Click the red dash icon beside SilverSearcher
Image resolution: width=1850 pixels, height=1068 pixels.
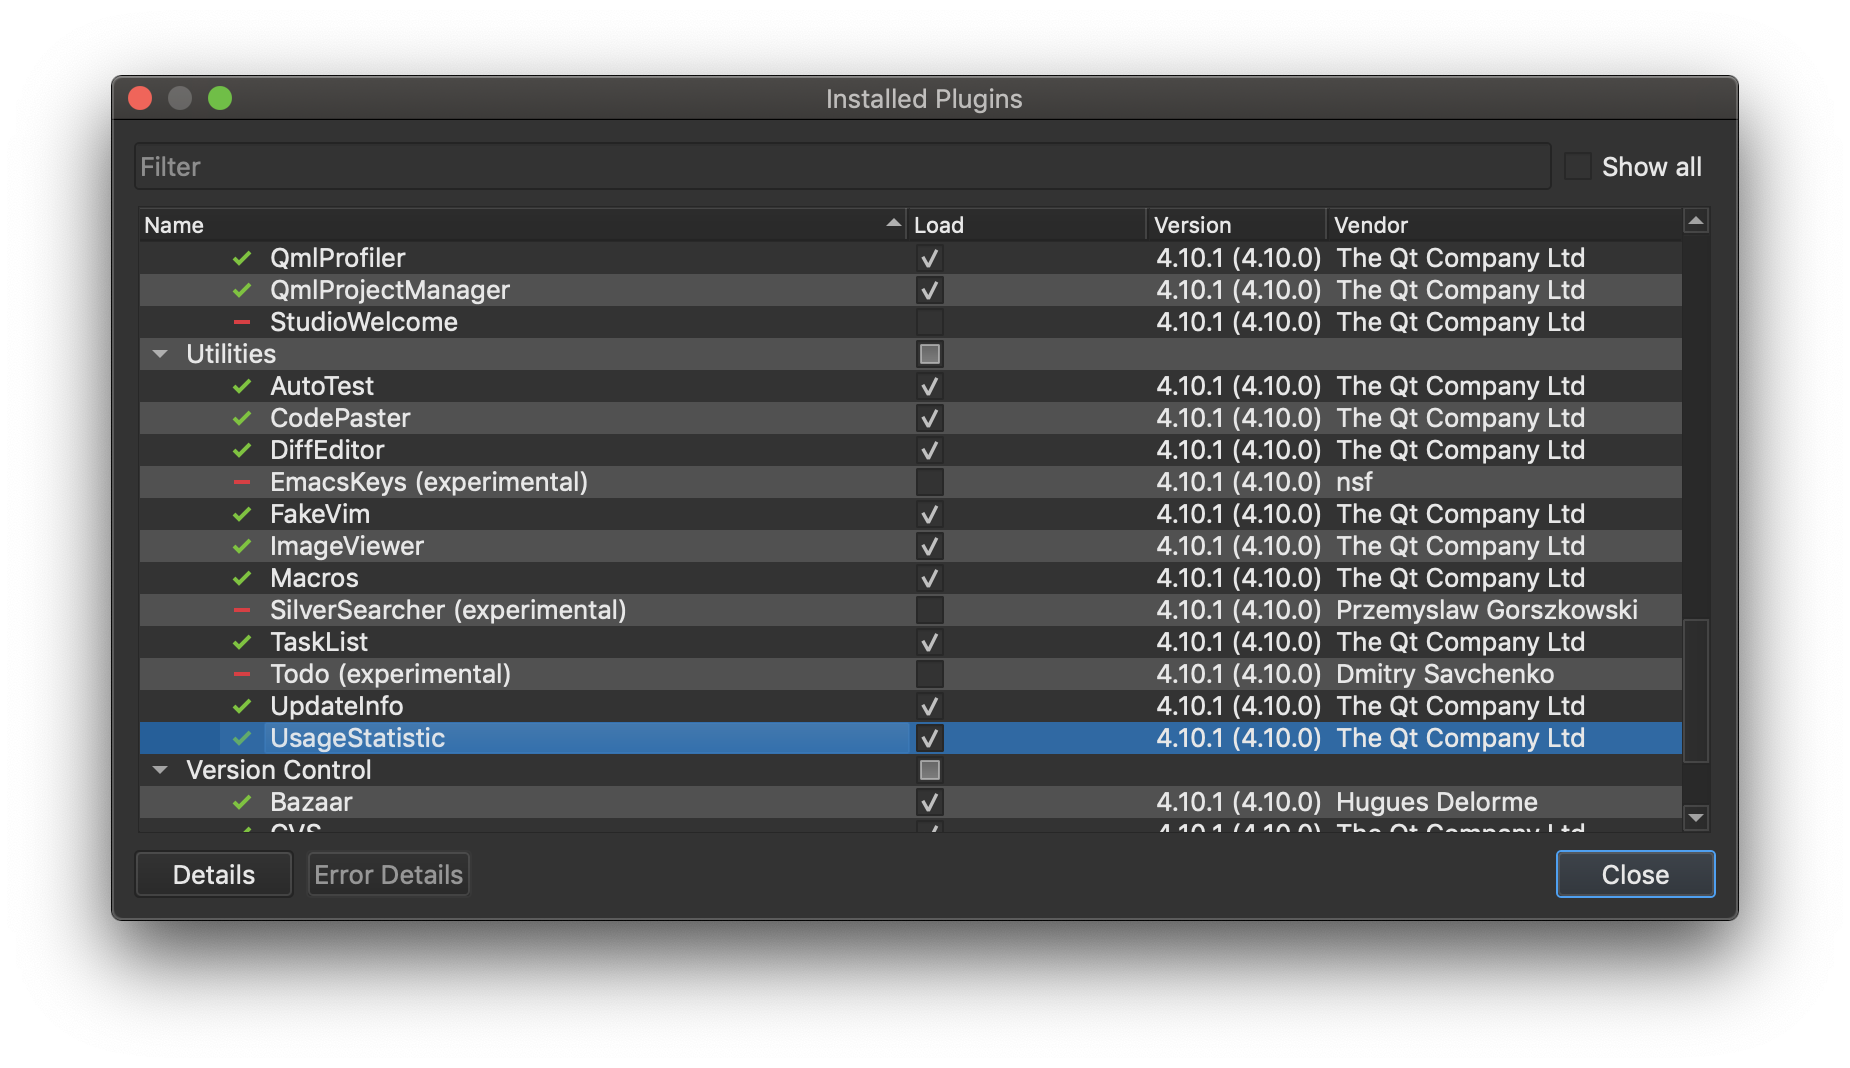(242, 610)
